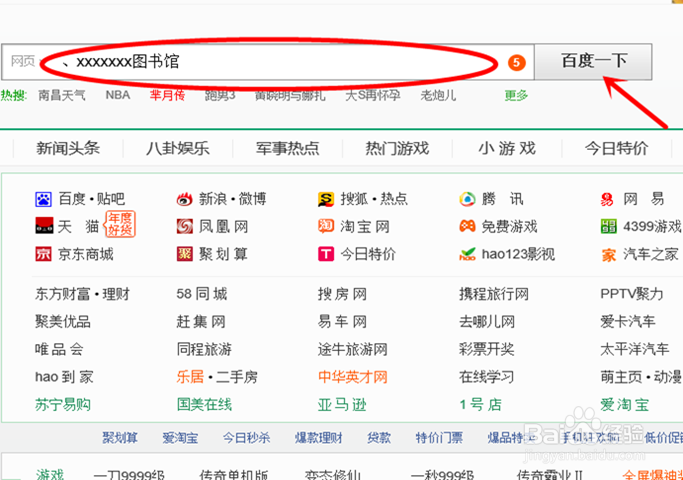Click 爆款理财 in the bottom promo bar
The height and width of the screenshot is (480, 683).
319,438
